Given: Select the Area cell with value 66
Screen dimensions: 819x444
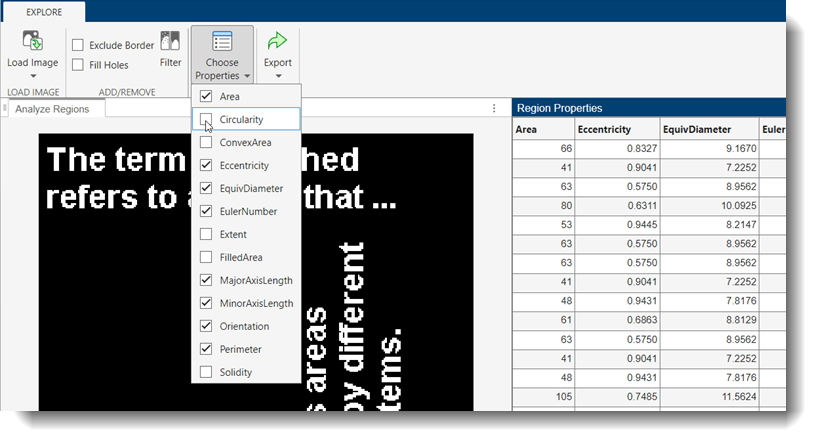Looking at the screenshot, I should click(x=543, y=148).
